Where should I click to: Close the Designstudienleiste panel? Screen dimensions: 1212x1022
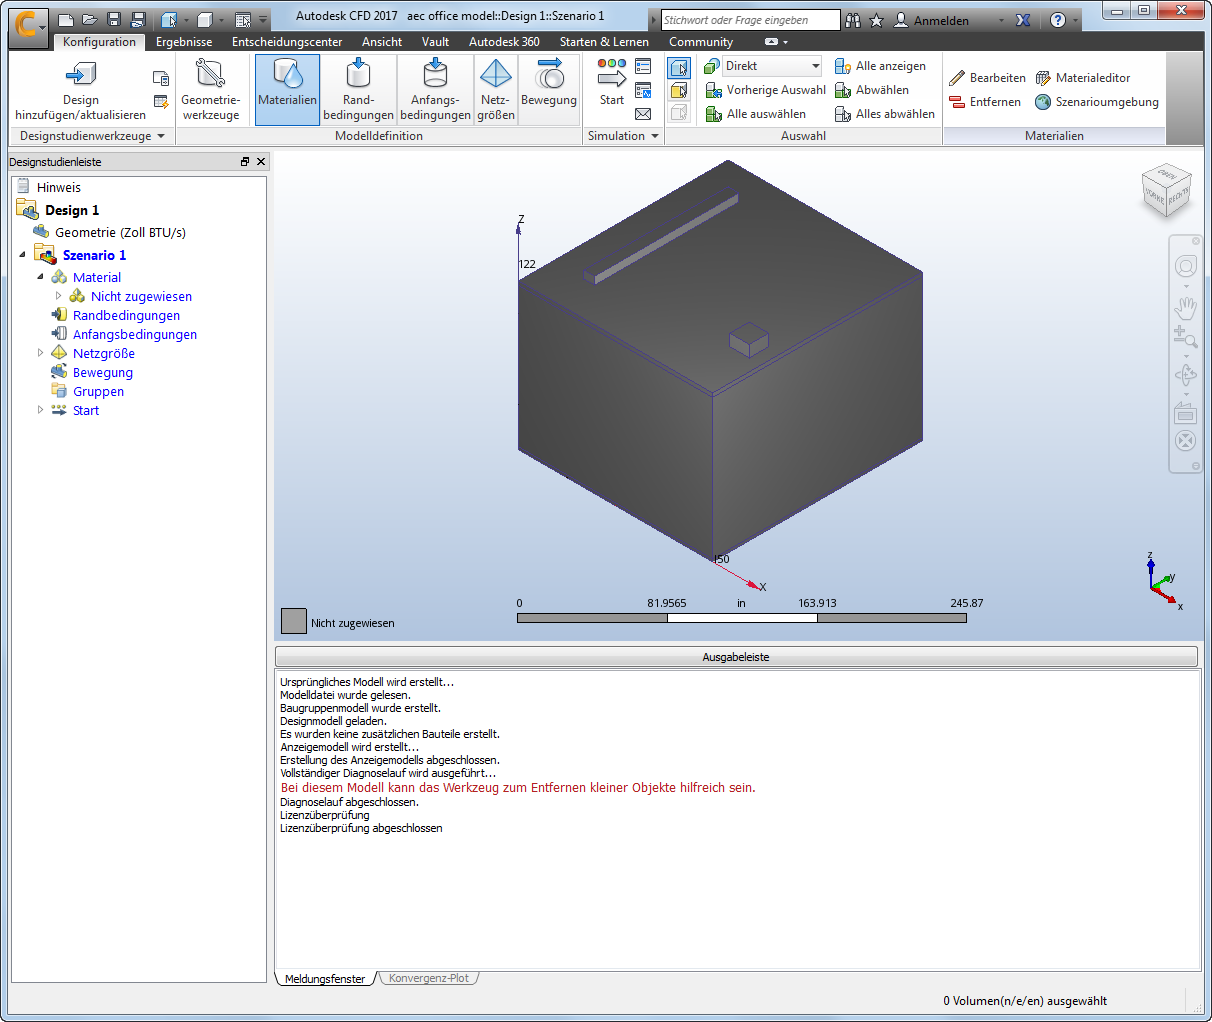tap(261, 162)
